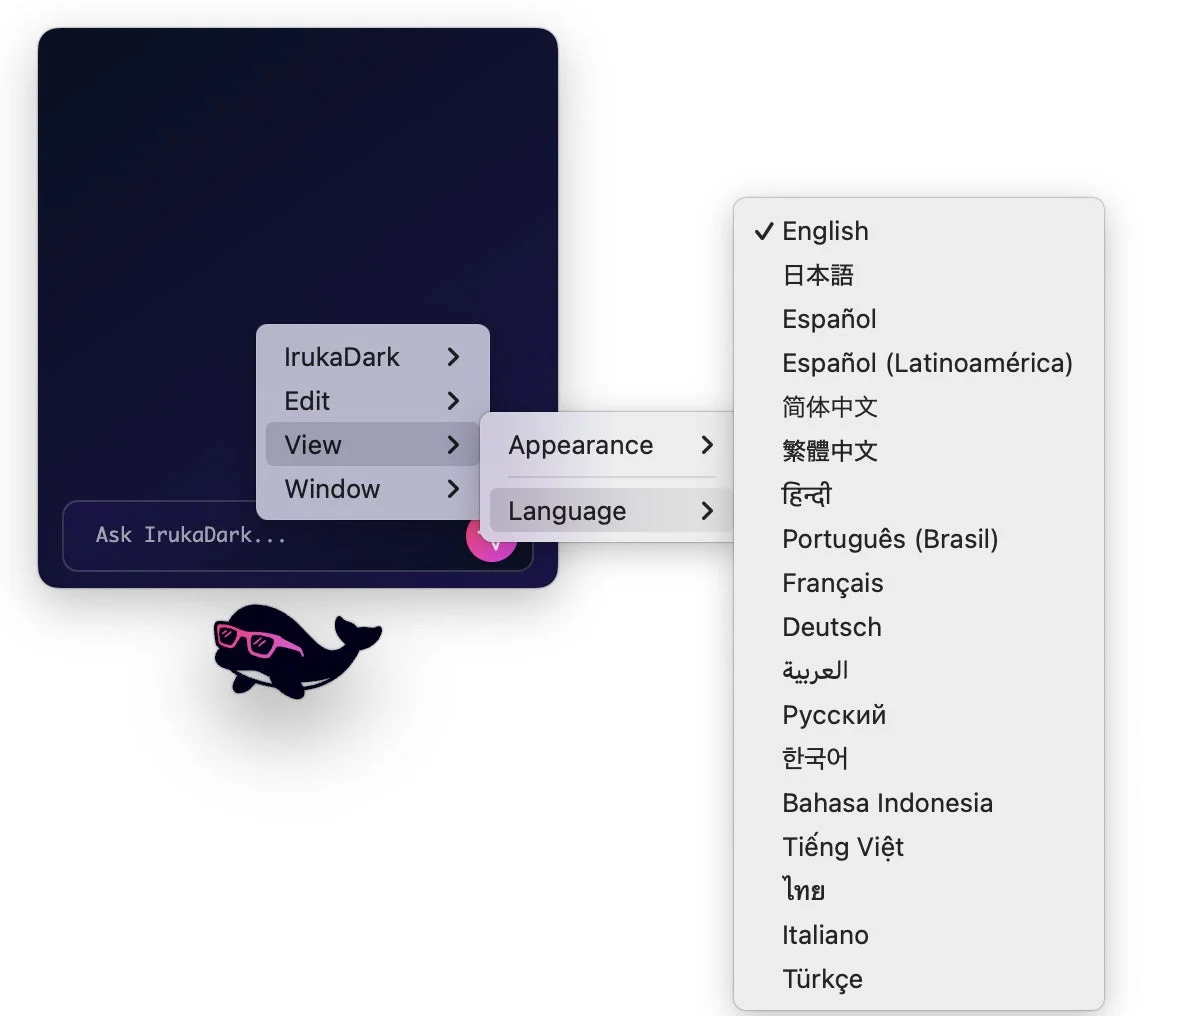This screenshot has height=1016, width=1178.
Task: Pick Deutsch from the language list
Action: tap(831, 627)
